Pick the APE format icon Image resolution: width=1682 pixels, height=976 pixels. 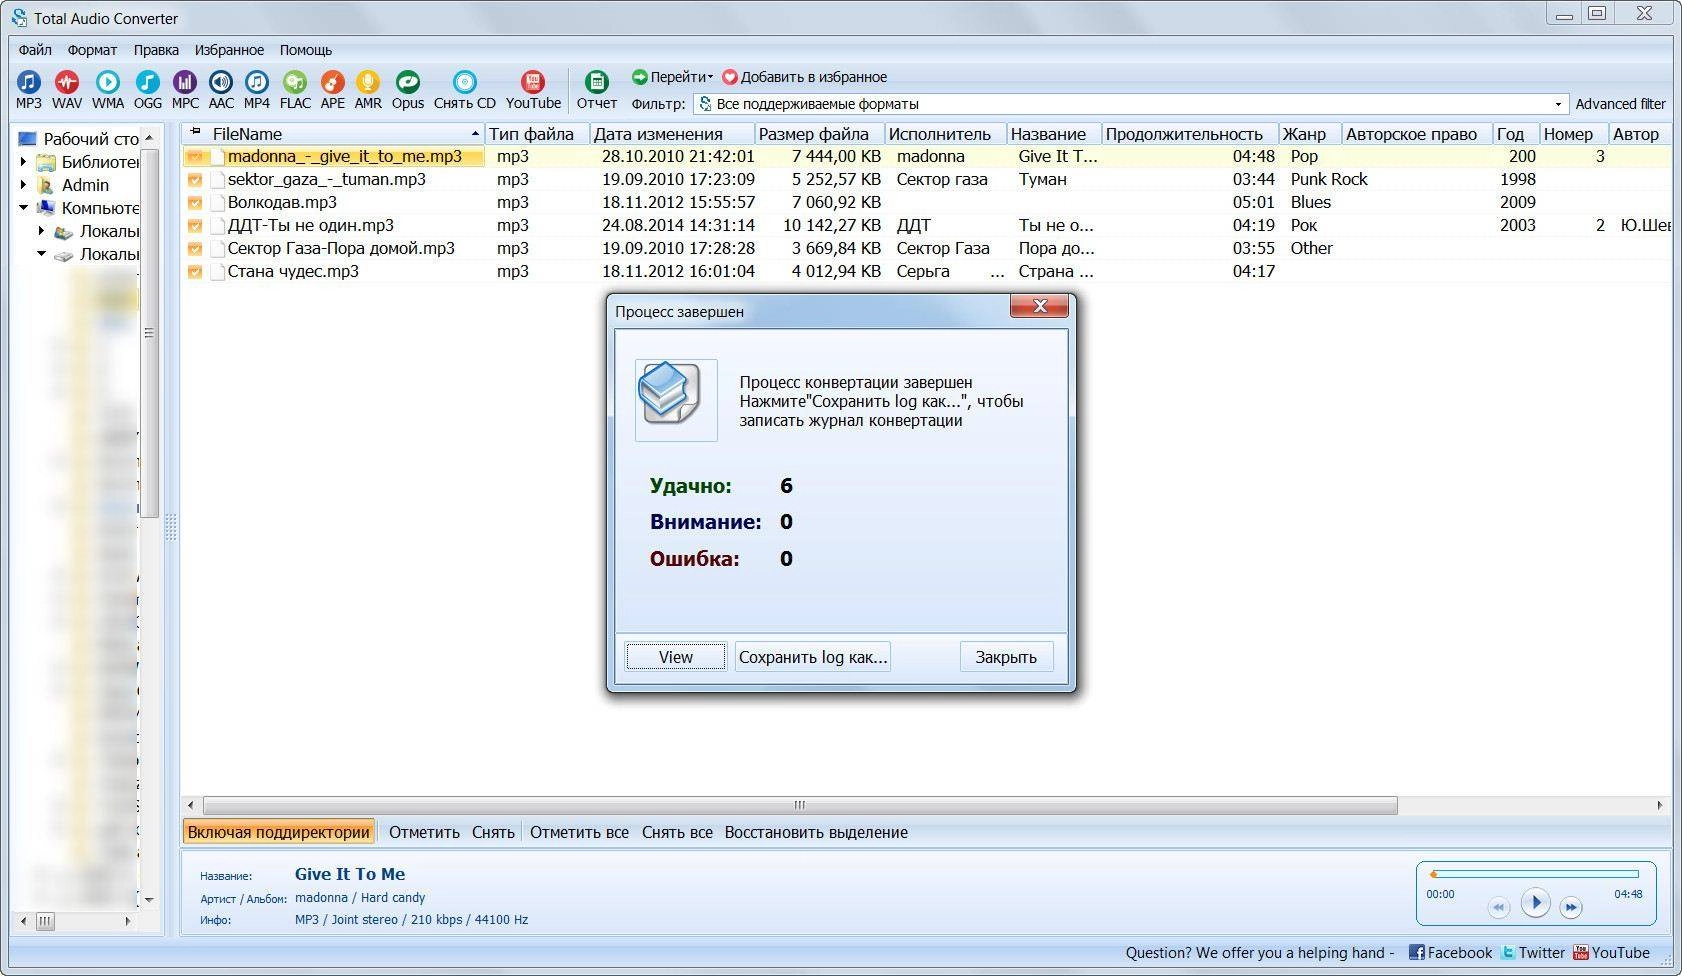point(332,89)
